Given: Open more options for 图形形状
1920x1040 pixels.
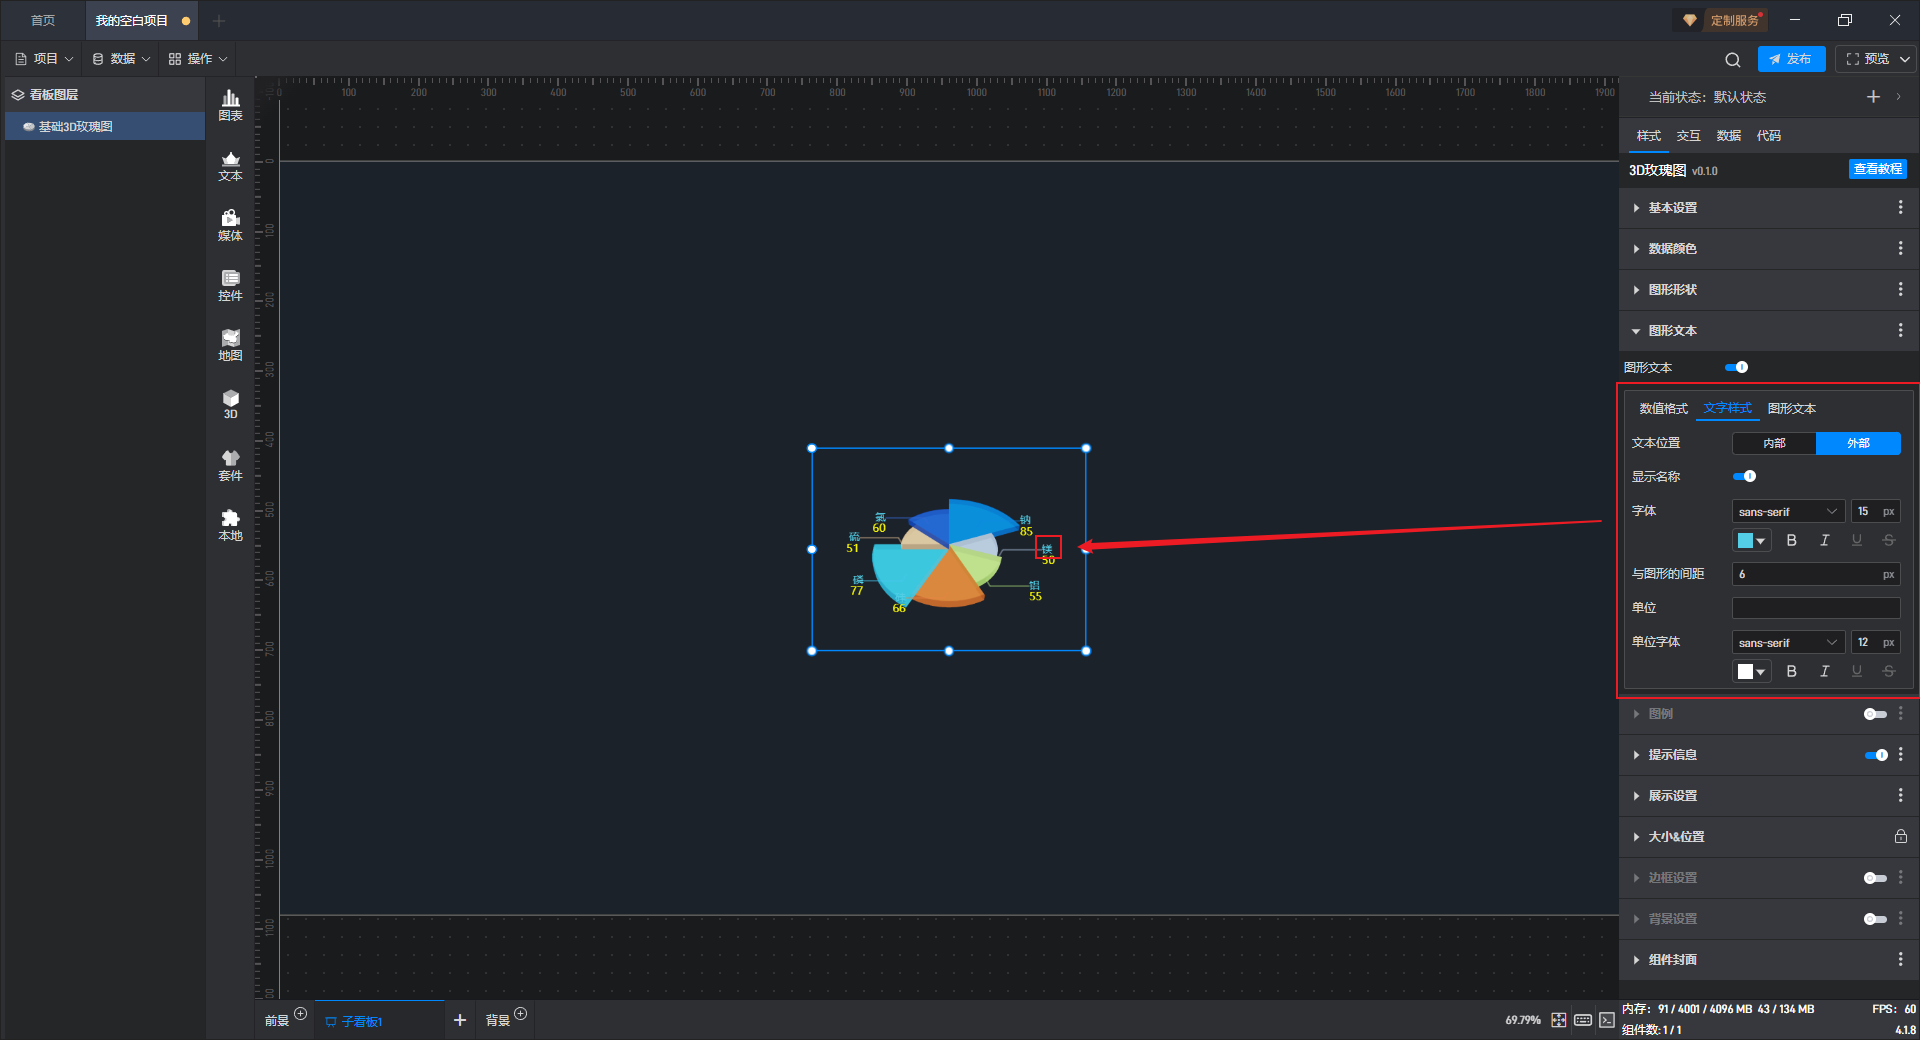Looking at the screenshot, I should (x=1900, y=289).
